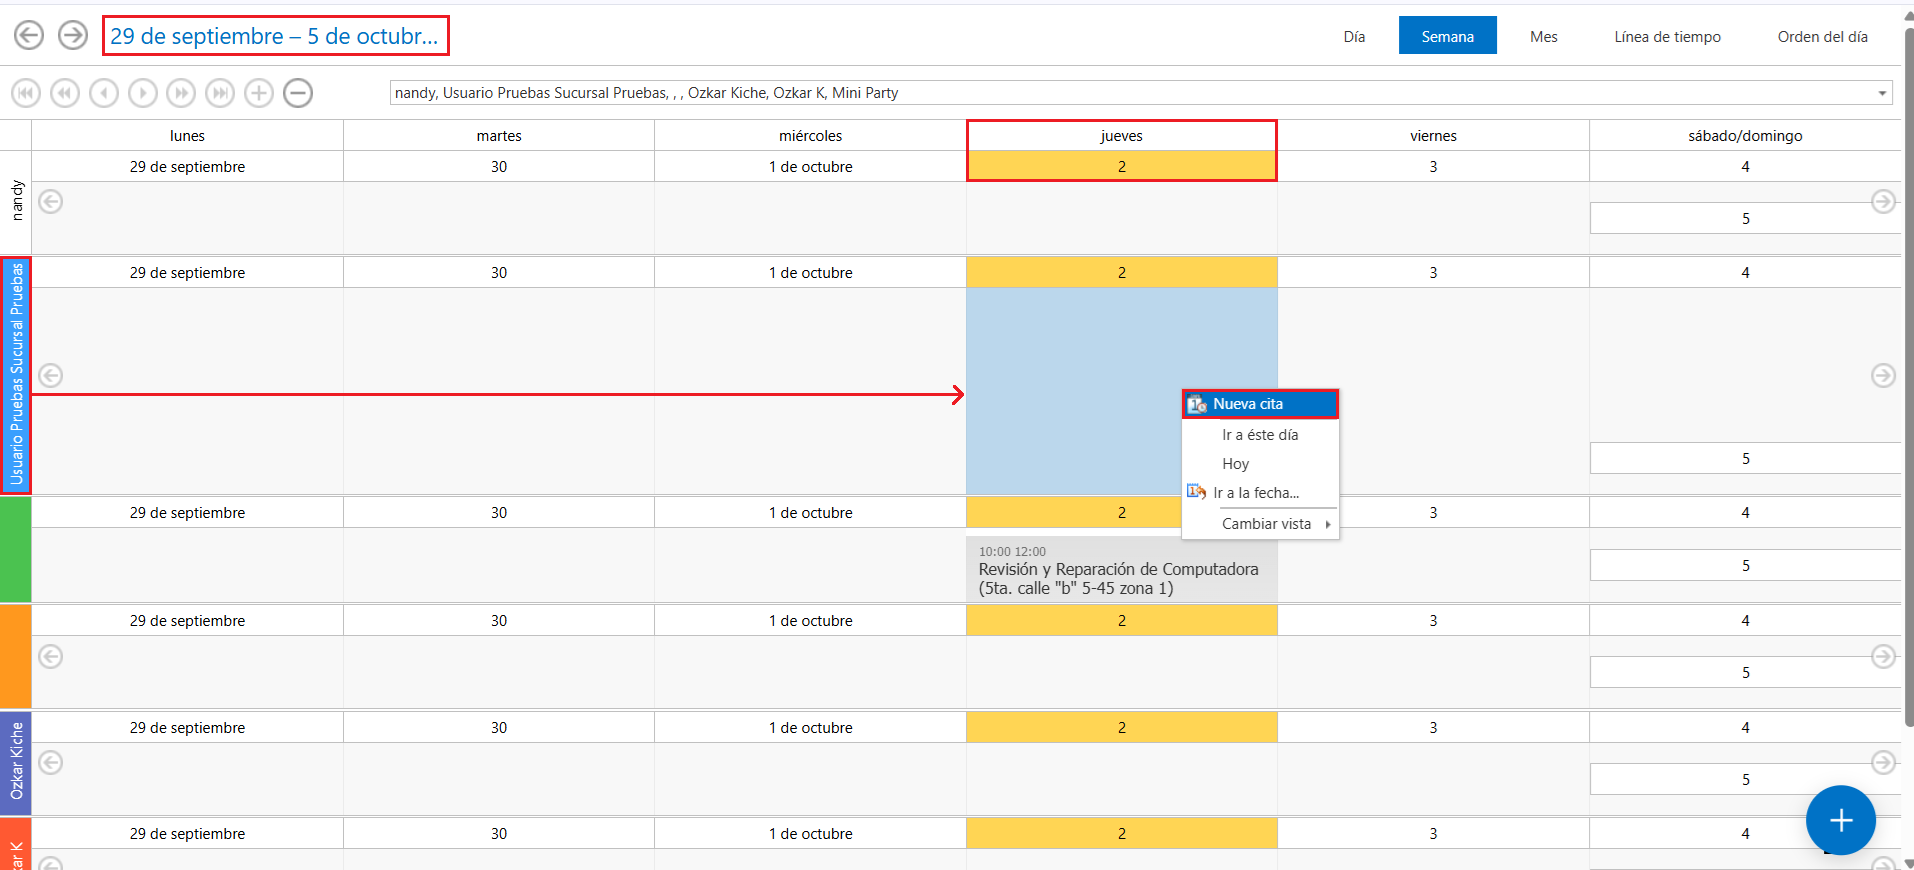Switch to the Día view tab
Image resolution: width=1914 pixels, height=870 pixels.
1354,37
